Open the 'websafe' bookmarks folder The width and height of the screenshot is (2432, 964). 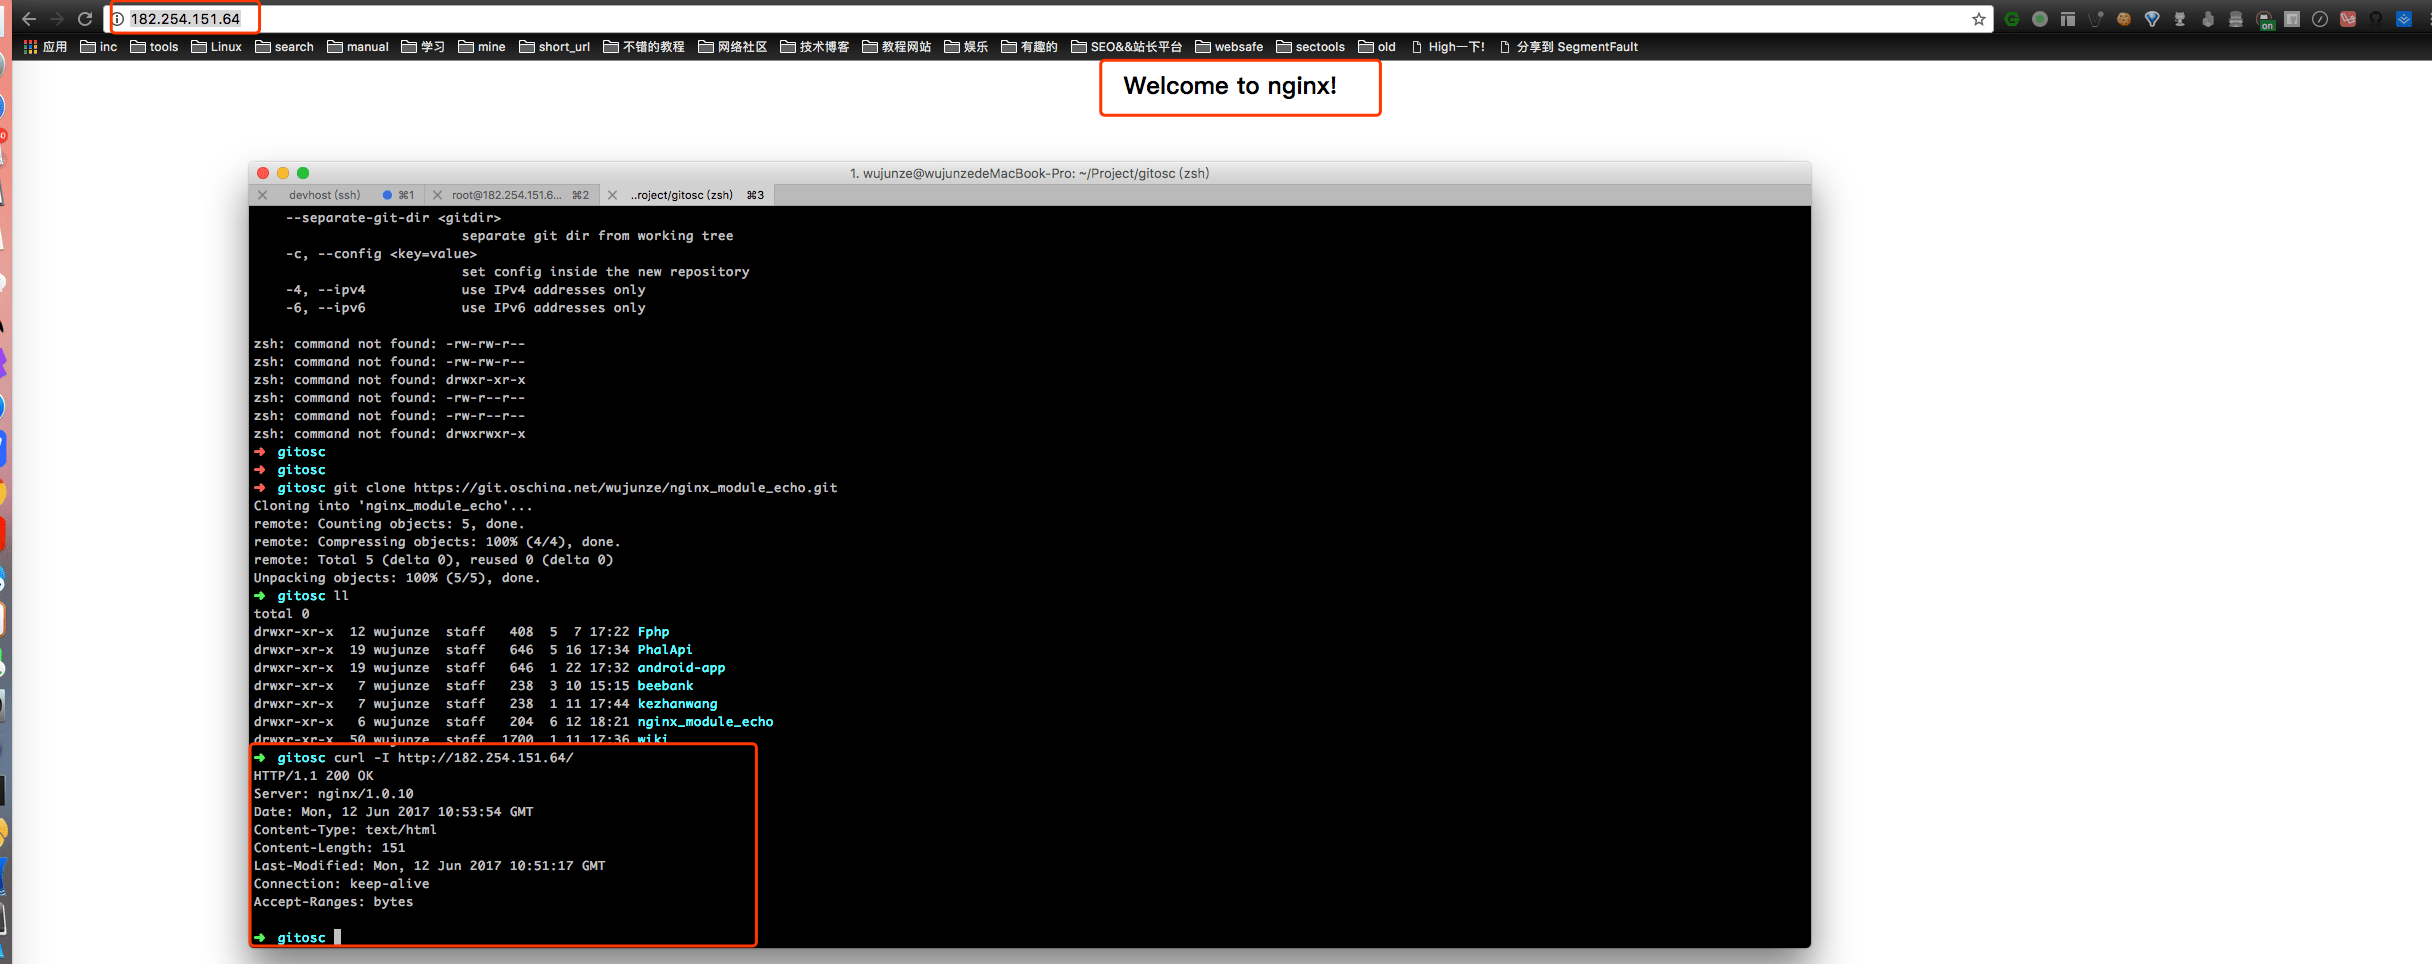coord(1229,47)
